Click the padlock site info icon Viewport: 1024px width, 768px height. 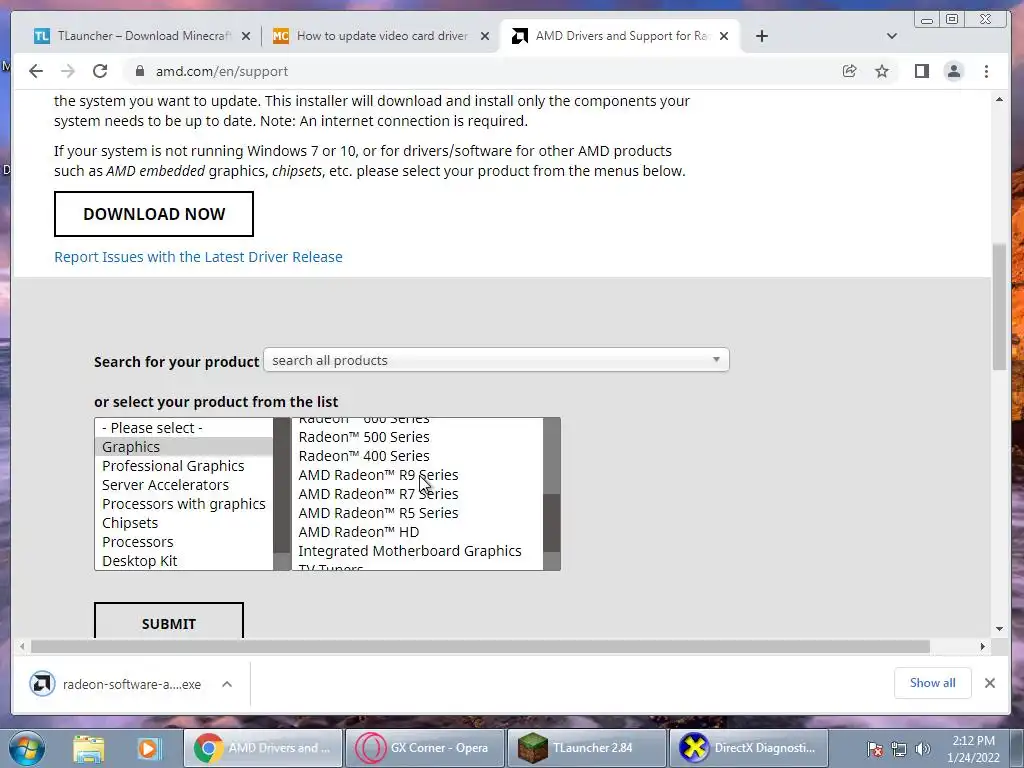pos(139,71)
